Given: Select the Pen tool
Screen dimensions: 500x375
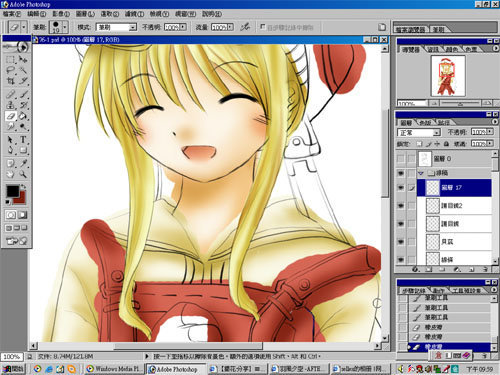Looking at the screenshot, I should [10, 150].
